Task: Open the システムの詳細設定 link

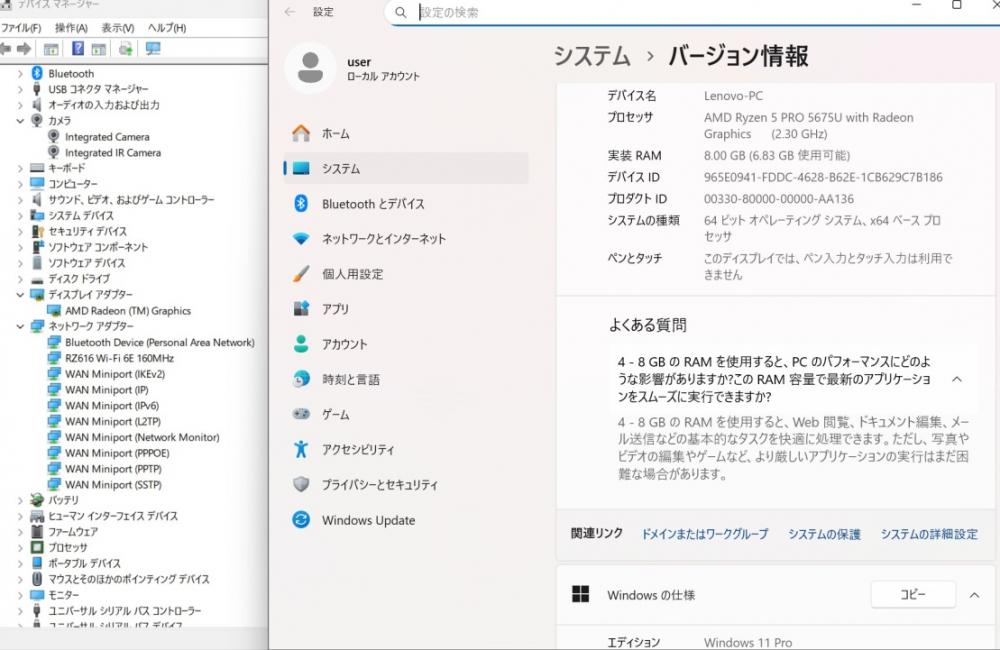Action: pos(929,534)
